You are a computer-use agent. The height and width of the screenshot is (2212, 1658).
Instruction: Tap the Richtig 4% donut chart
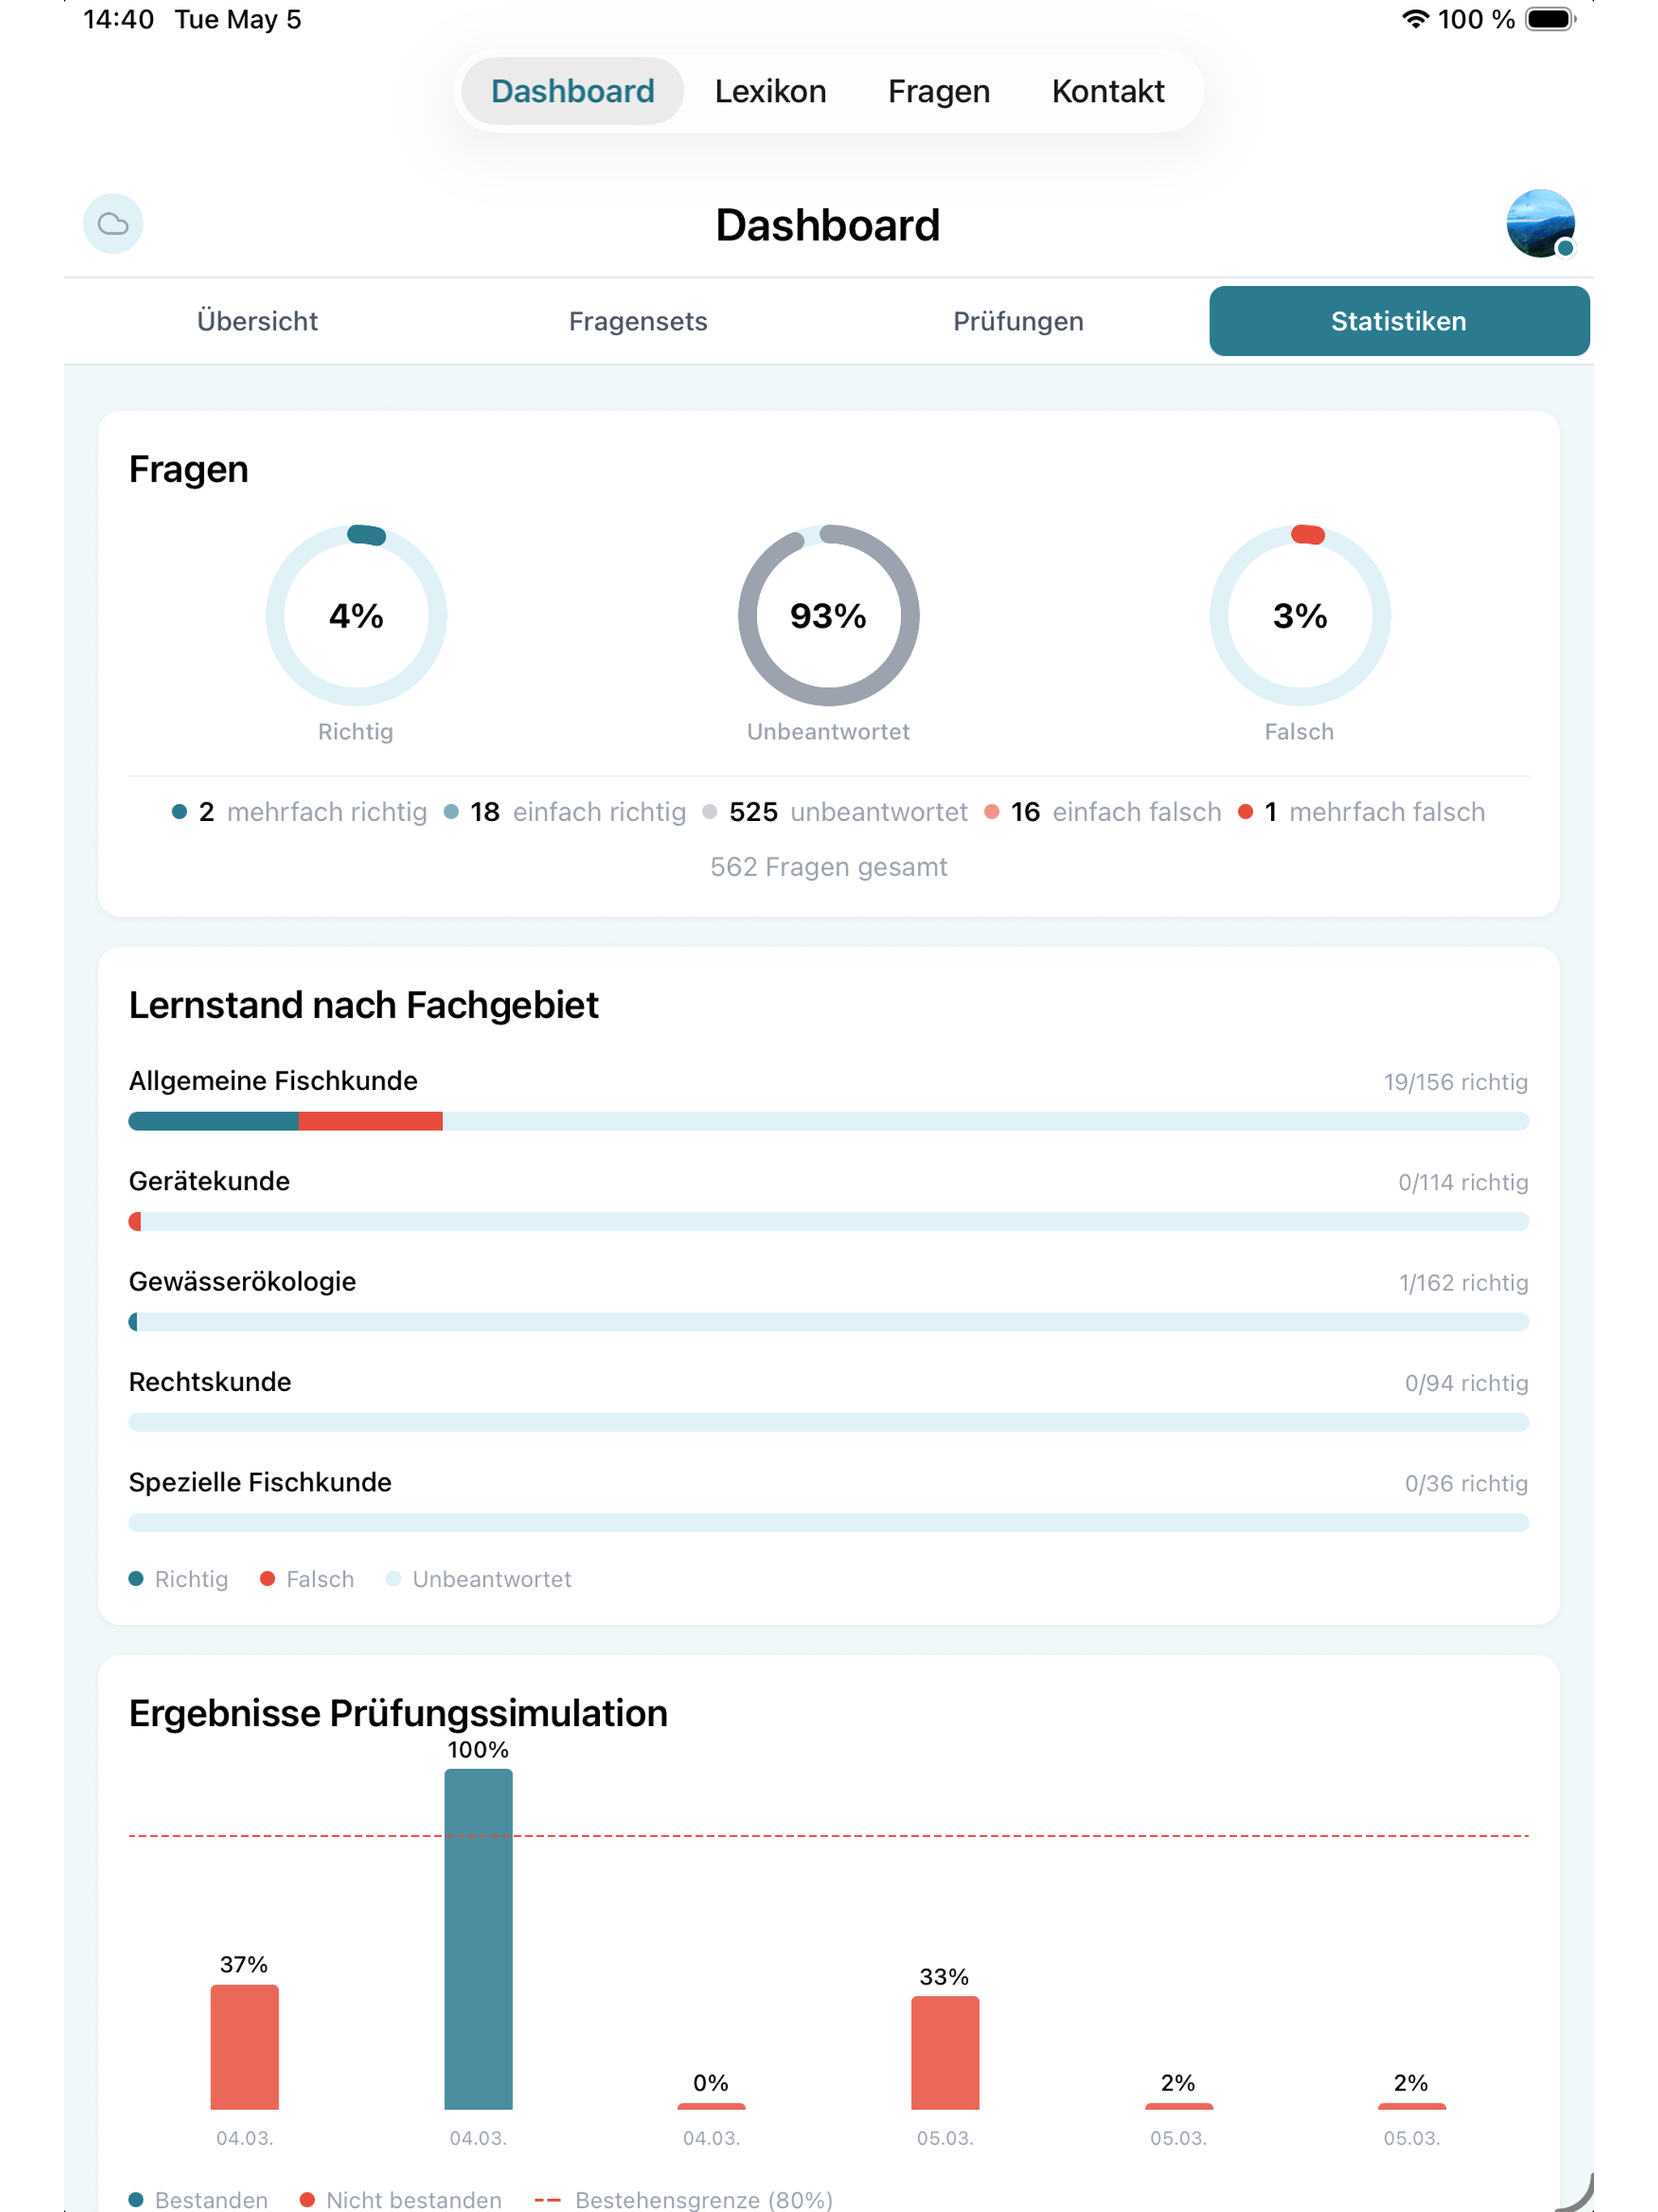(356, 615)
